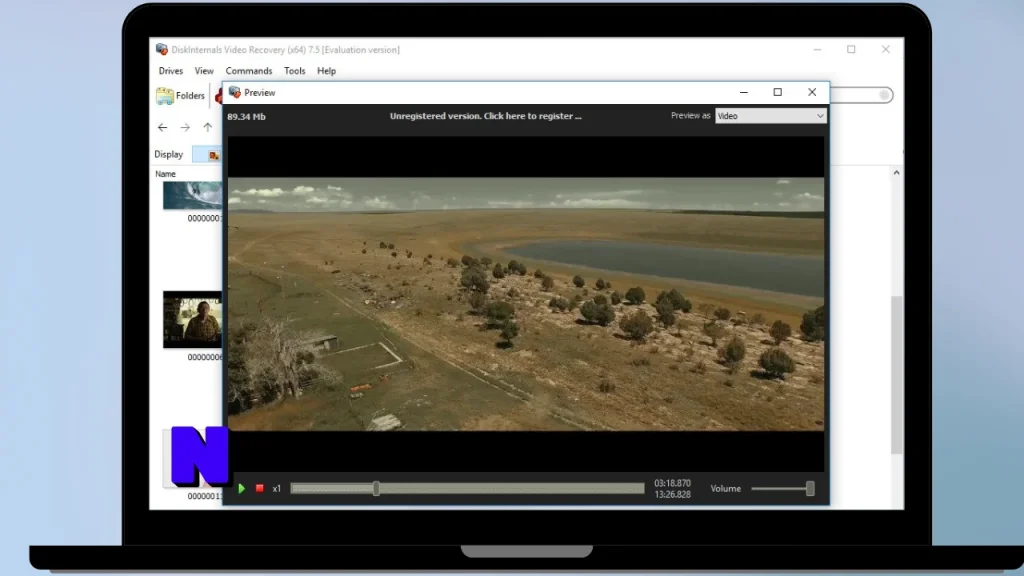Select the man portrait video thumbnail
The height and width of the screenshot is (576, 1024).
point(193,319)
